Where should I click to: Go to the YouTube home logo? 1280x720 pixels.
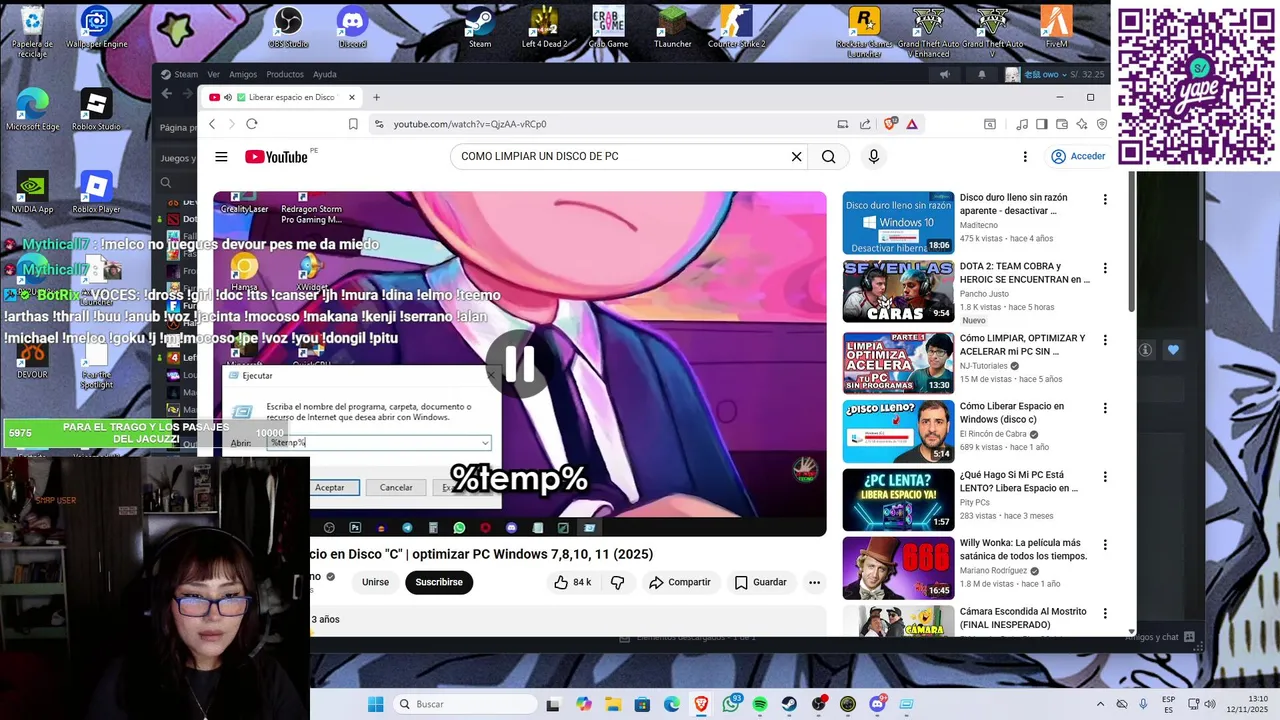click(276, 157)
